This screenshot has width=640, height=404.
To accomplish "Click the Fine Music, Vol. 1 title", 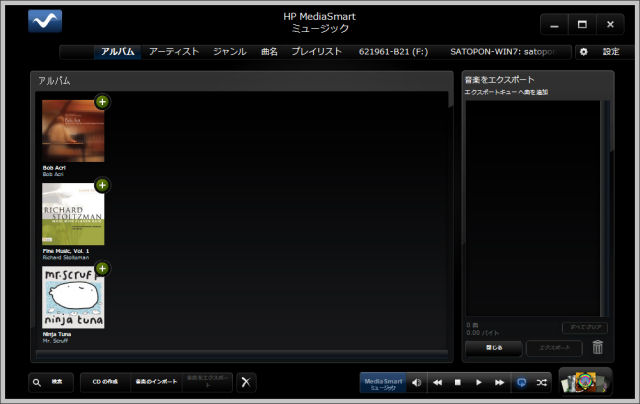I will (66, 251).
